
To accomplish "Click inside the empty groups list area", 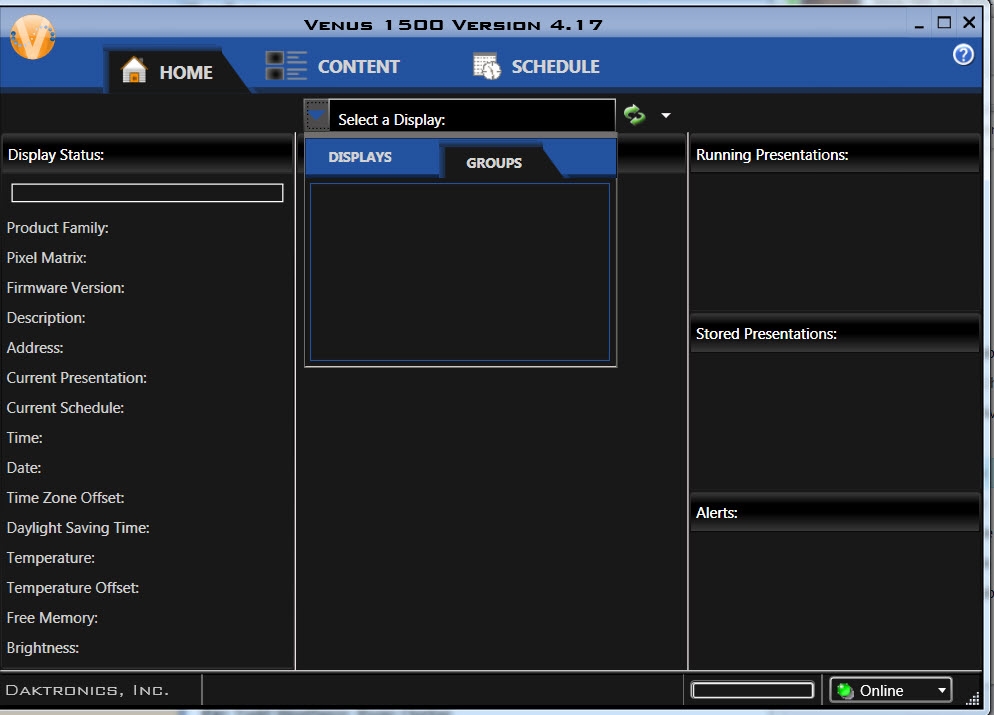I will point(459,271).
